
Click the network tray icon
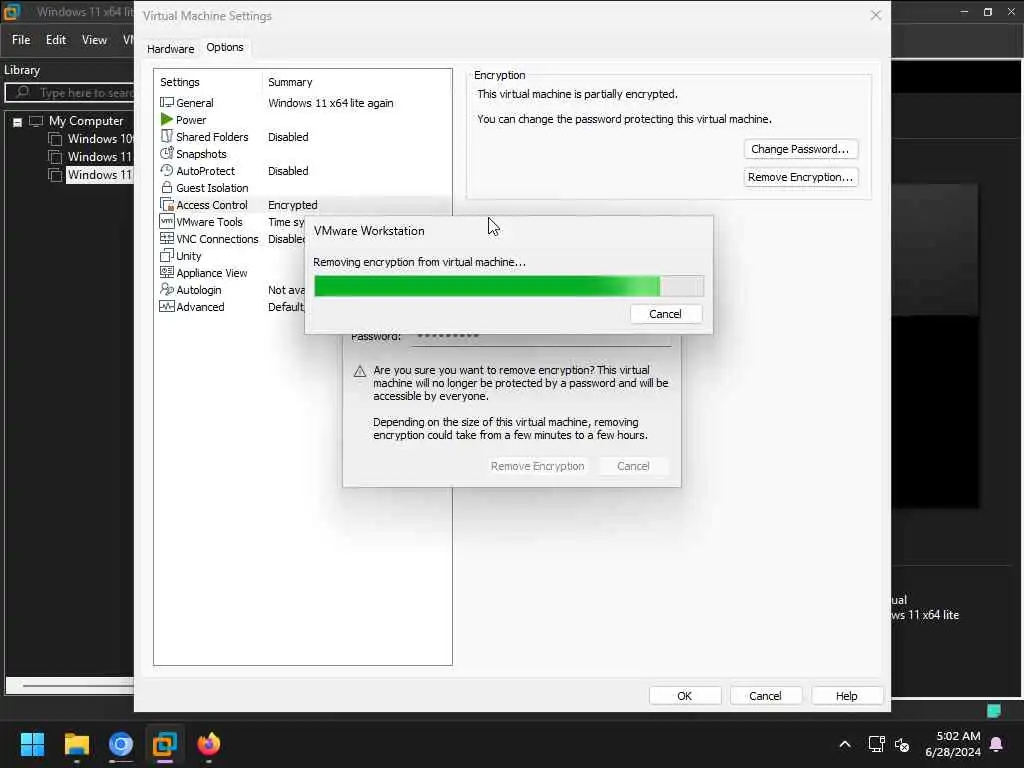pos(876,744)
